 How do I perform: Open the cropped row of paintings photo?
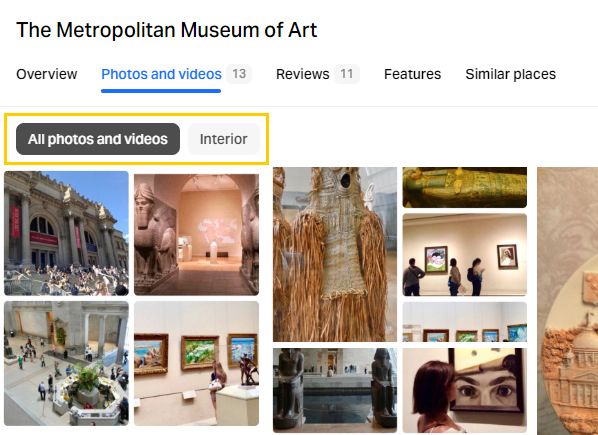click(465, 322)
